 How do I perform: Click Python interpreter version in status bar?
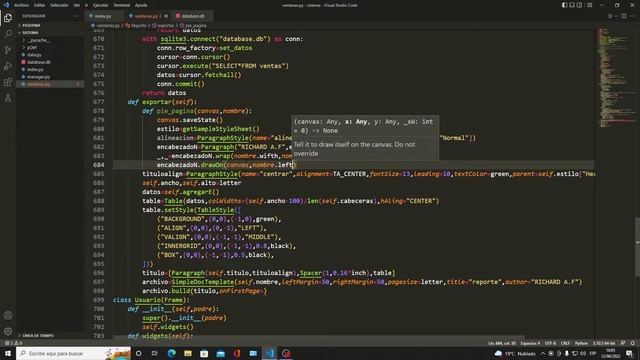click(x=604, y=343)
